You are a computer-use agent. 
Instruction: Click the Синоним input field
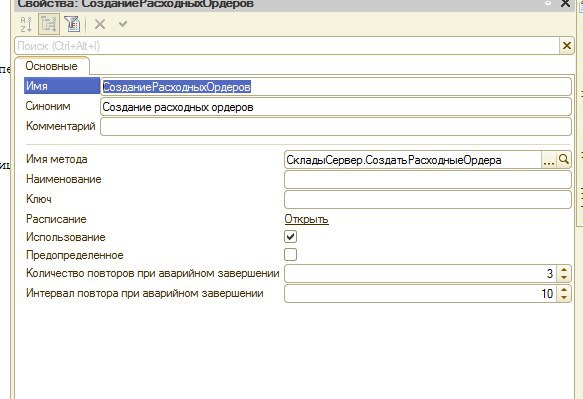coord(336,107)
